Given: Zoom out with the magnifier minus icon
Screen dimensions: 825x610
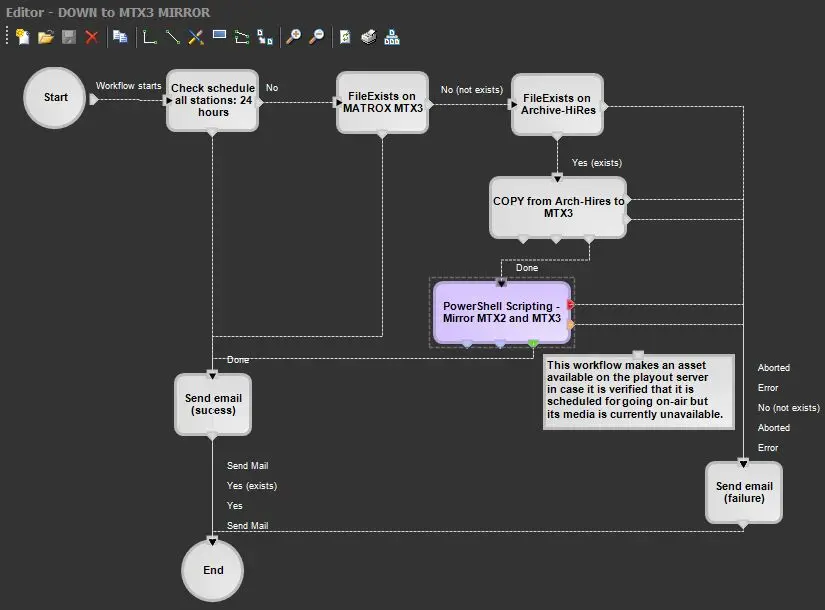Looking at the screenshot, I should click(x=316, y=37).
